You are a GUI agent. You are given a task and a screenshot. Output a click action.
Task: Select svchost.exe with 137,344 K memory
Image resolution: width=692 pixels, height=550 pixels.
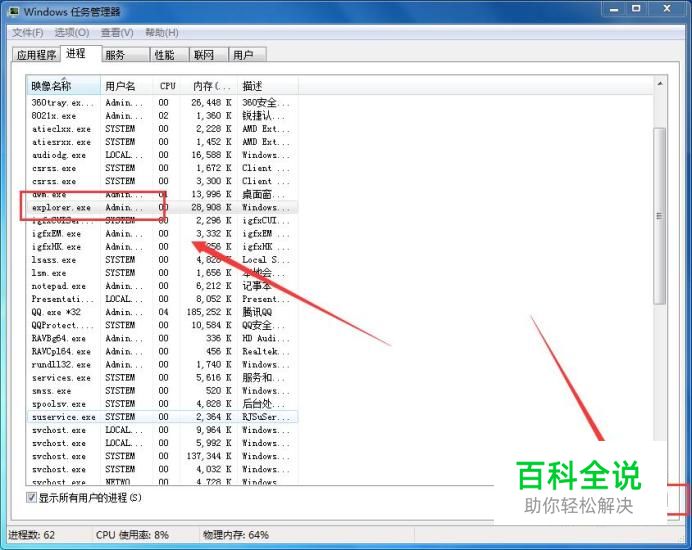(162, 456)
